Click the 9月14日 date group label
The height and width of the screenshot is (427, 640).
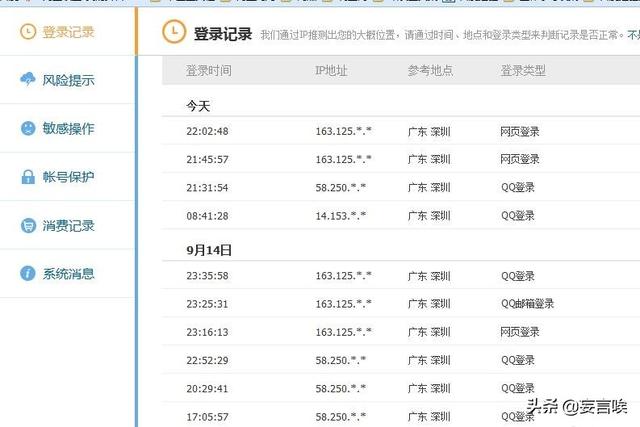[x=209, y=250]
